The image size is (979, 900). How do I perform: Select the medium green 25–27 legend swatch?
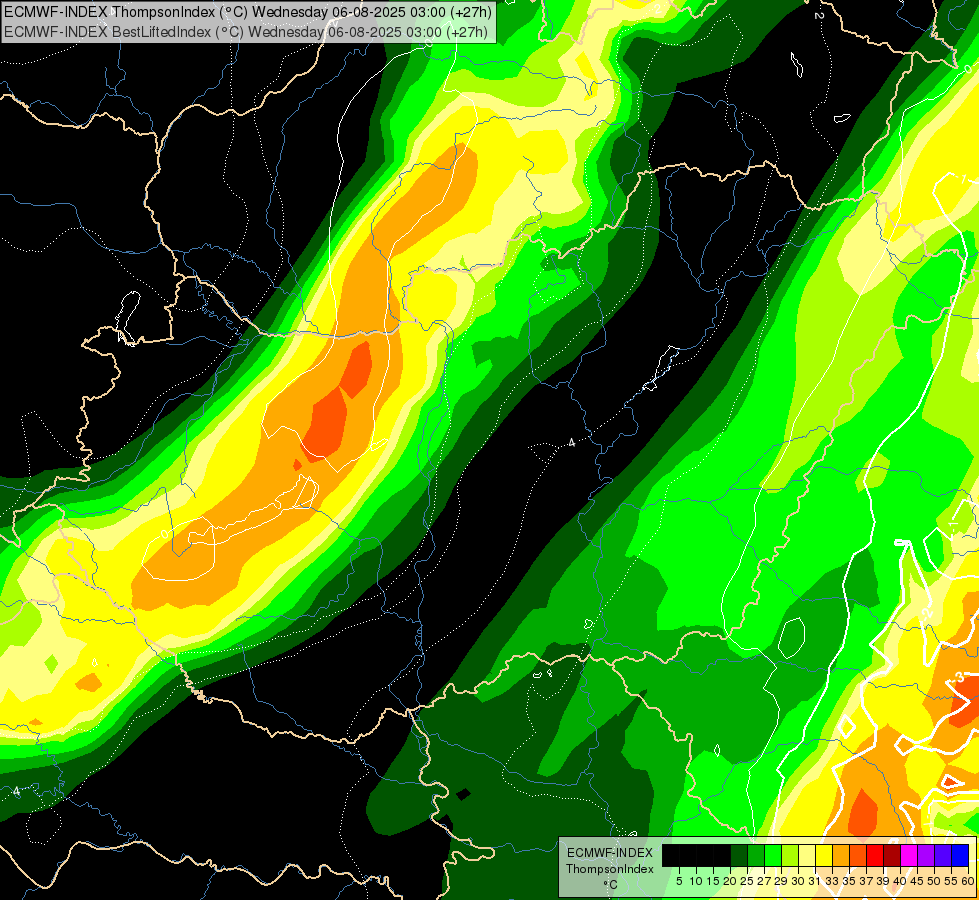[x=756, y=855]
